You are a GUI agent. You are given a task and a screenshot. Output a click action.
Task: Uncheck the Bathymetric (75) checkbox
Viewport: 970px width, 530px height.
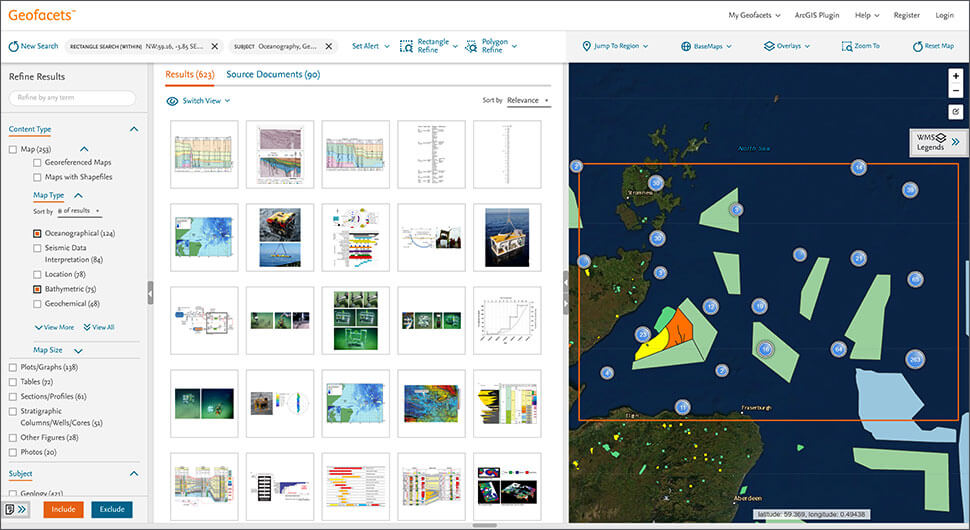tap(37, 289)
